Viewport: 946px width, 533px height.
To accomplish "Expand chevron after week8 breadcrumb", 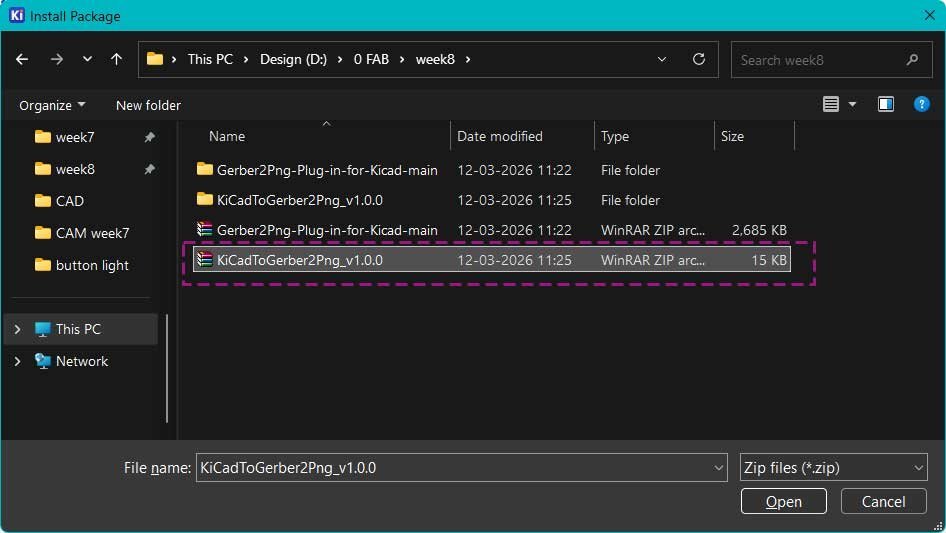I will click(x=468, y=59).
